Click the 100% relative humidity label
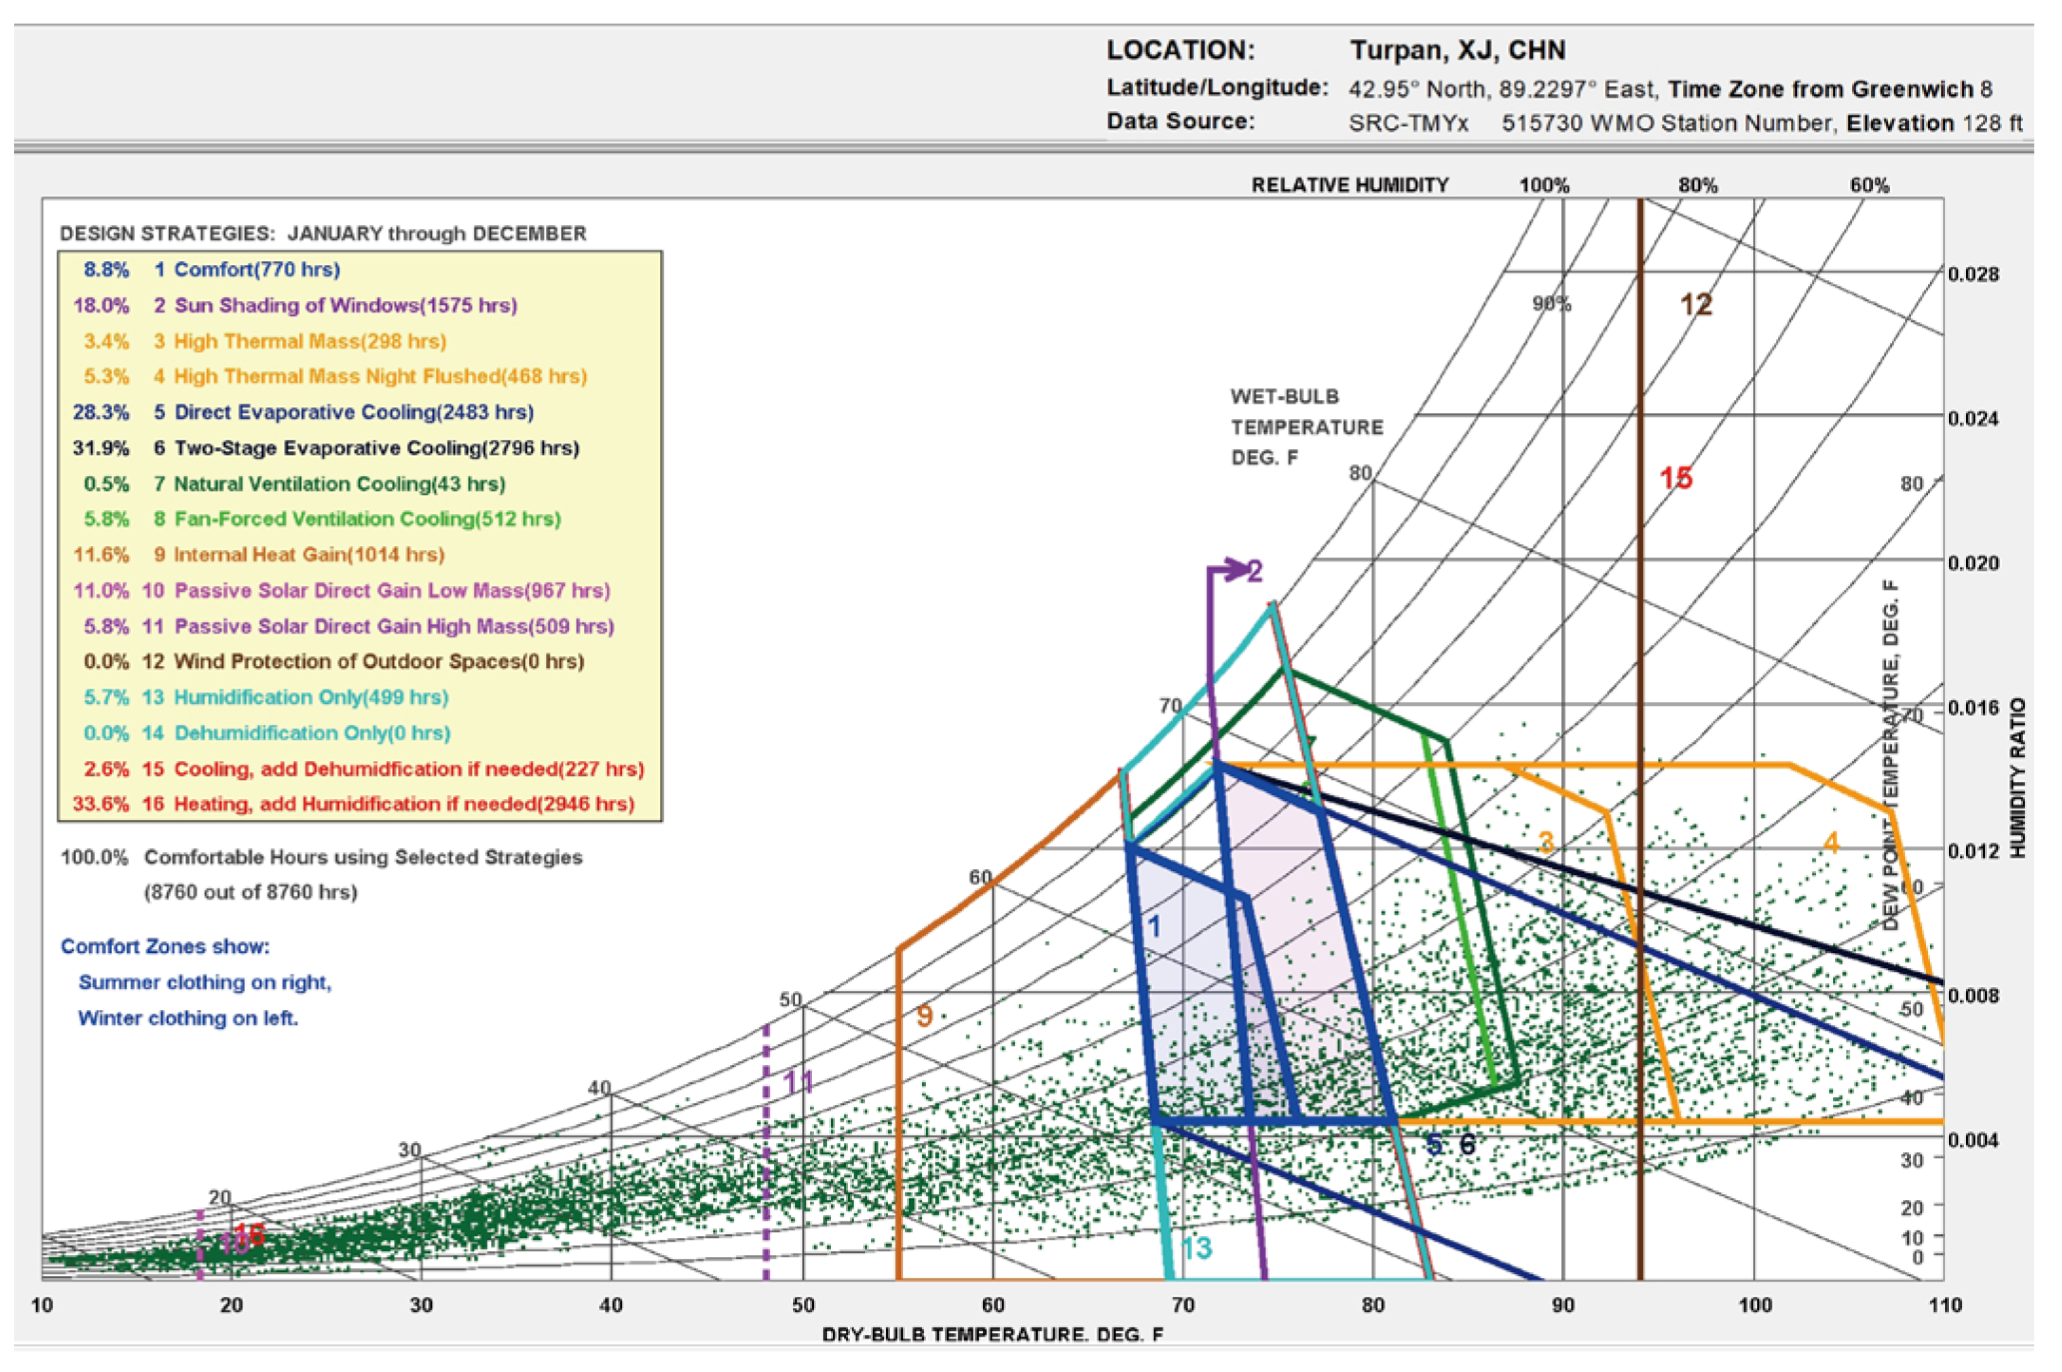 pos(1545,186)
